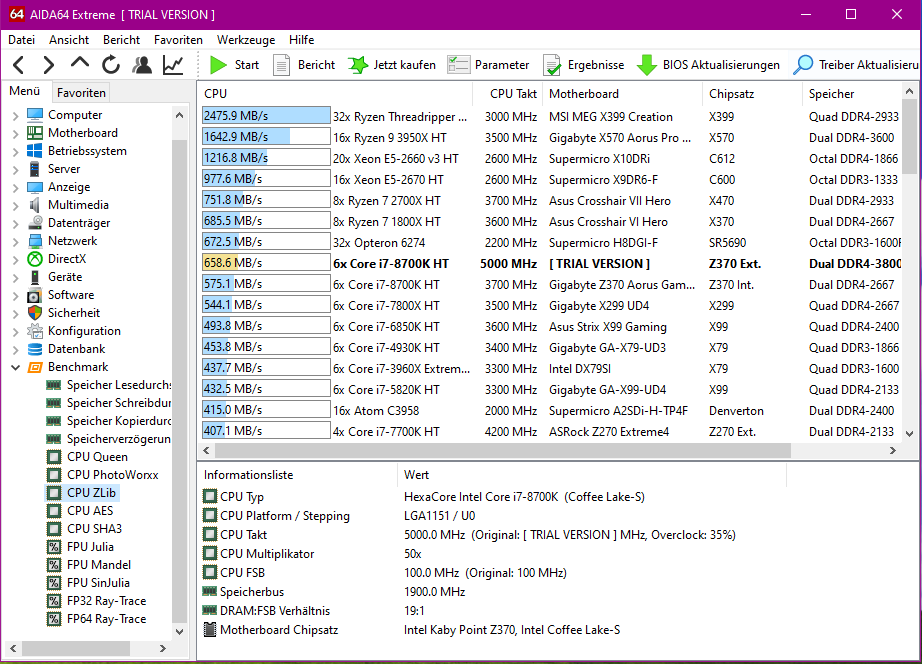
Task: Open the Werkzeuge menu
Action: (246, 39)
